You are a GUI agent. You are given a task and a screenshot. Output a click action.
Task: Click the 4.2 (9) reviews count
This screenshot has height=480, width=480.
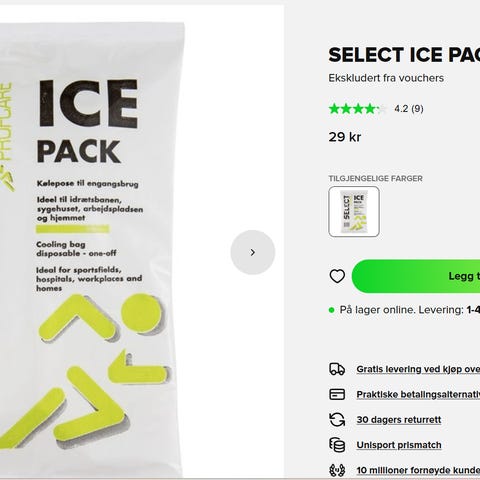point(409,109)
